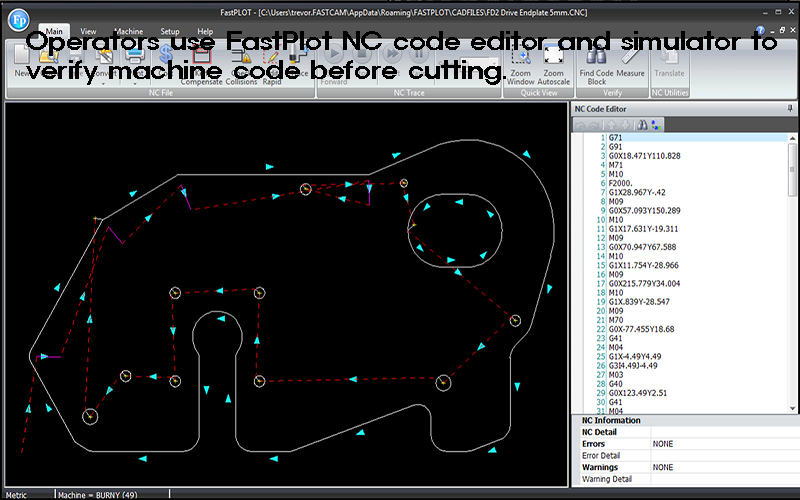Click the colored dots icon in the NC Code Editor toolbar
Screen dimensions: 800x500
[x=655, y=125]
